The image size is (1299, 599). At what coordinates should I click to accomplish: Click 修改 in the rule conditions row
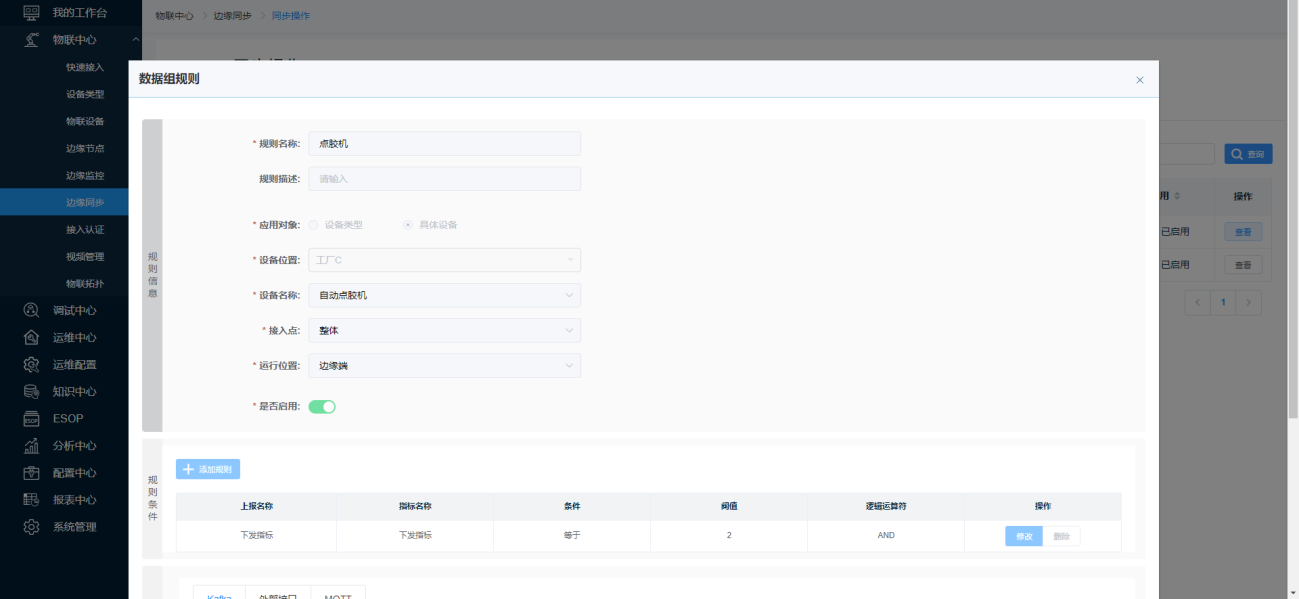click(x=1023, y=536)
